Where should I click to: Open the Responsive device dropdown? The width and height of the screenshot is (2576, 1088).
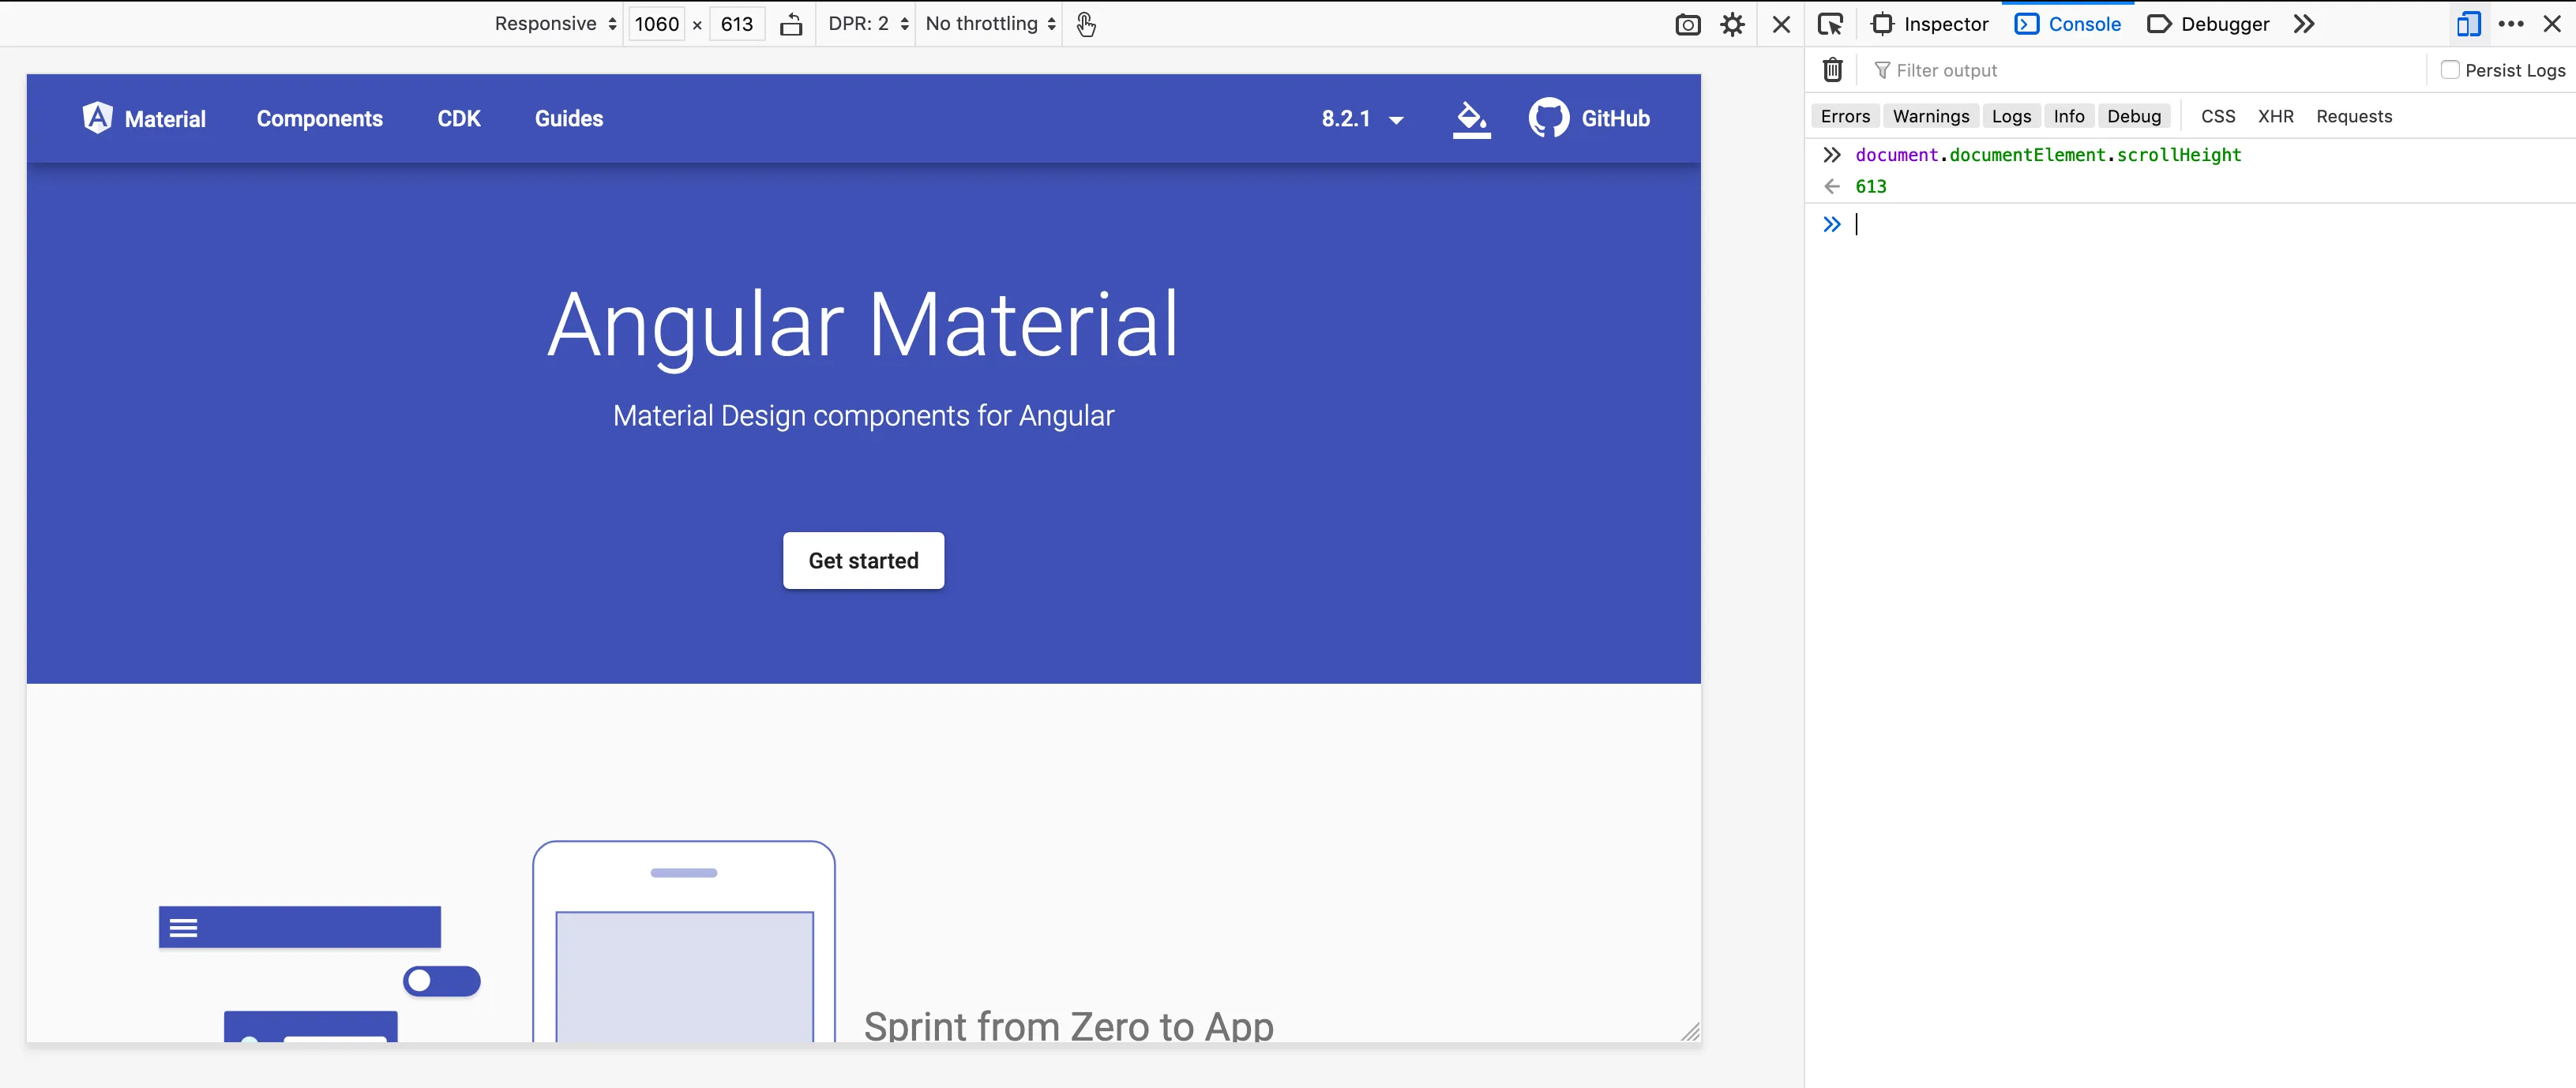(x=555, y=24)
